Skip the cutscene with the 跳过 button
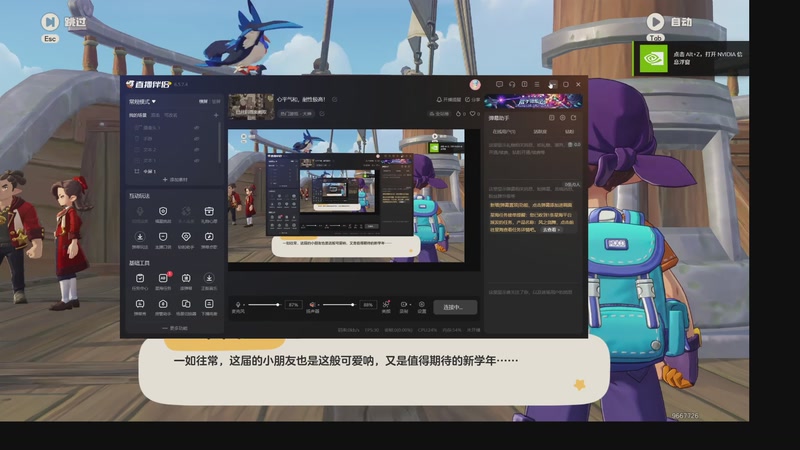Image resolution: width=800 pixels, height=450 pixels. [63, 22]
